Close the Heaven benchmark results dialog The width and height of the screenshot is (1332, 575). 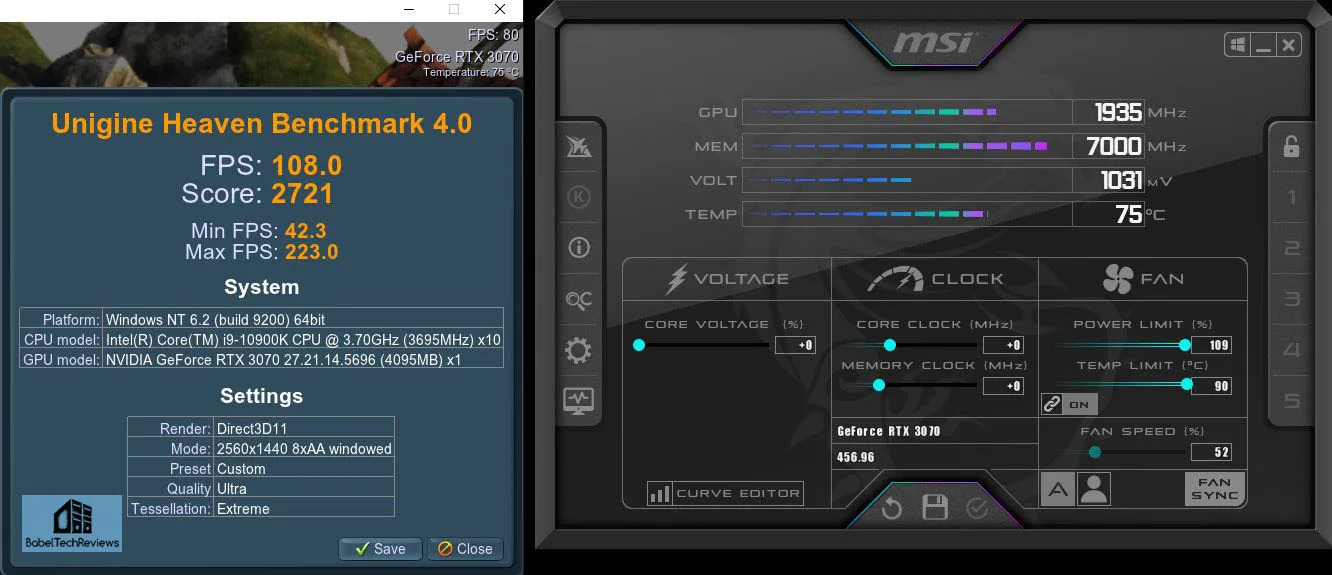465,548
